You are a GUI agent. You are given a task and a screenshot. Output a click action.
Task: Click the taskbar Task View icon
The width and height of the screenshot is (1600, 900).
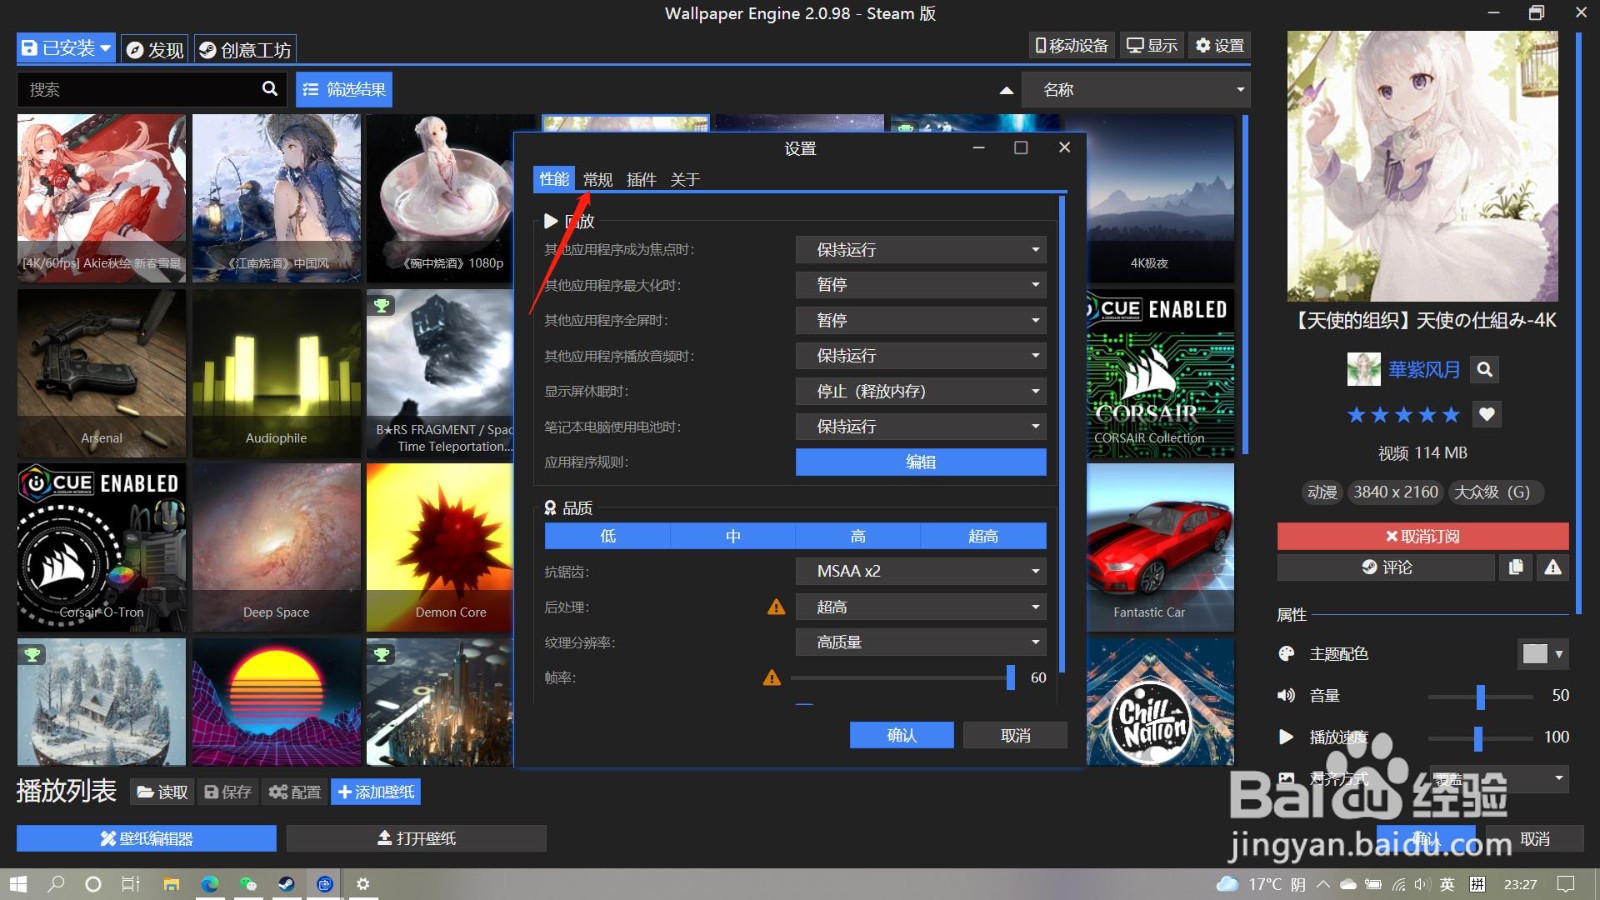(x=131, y=884)
